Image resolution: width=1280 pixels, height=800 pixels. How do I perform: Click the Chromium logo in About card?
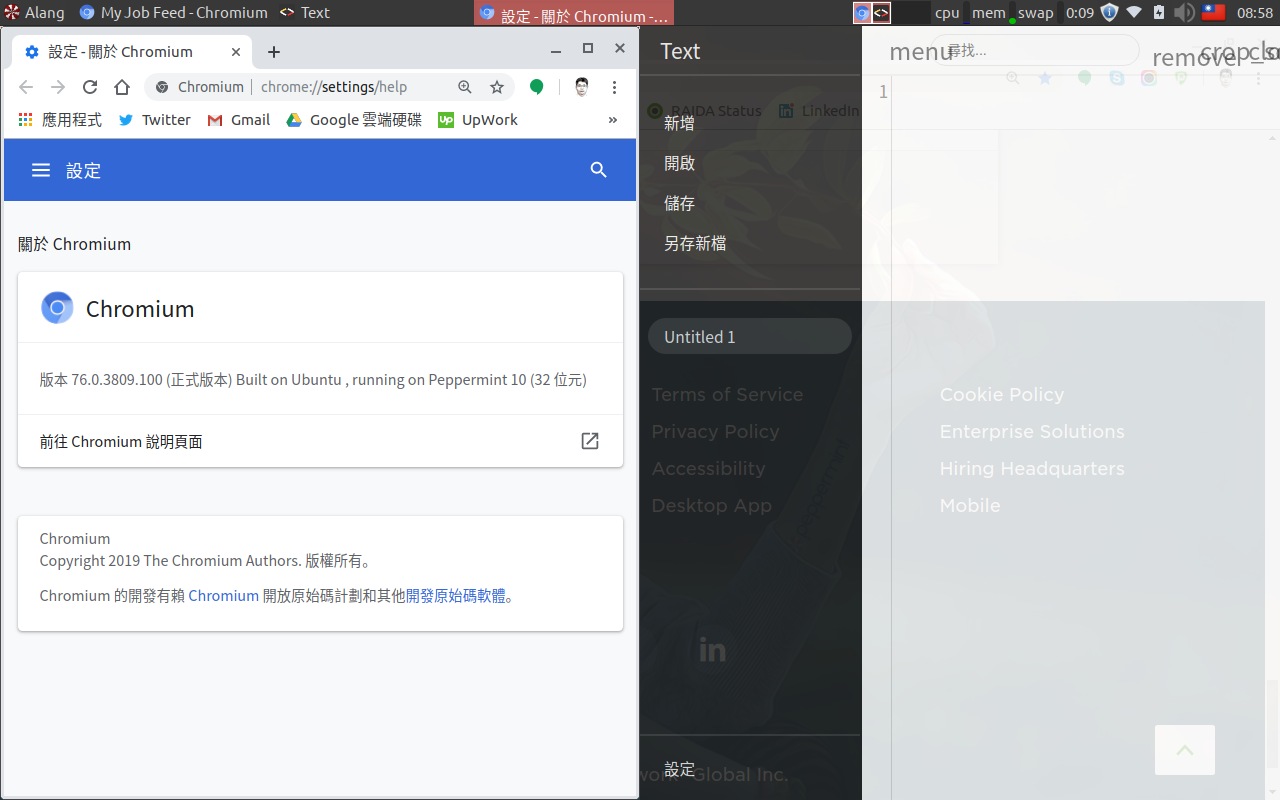click(x=57, y=308)
